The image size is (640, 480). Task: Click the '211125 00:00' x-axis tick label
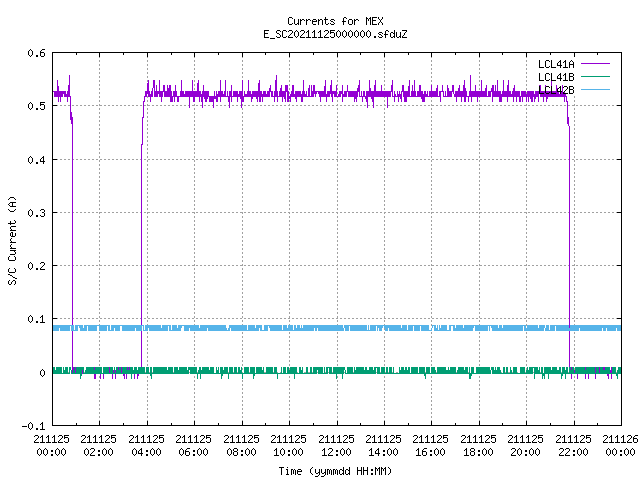(x=51, y=446)
